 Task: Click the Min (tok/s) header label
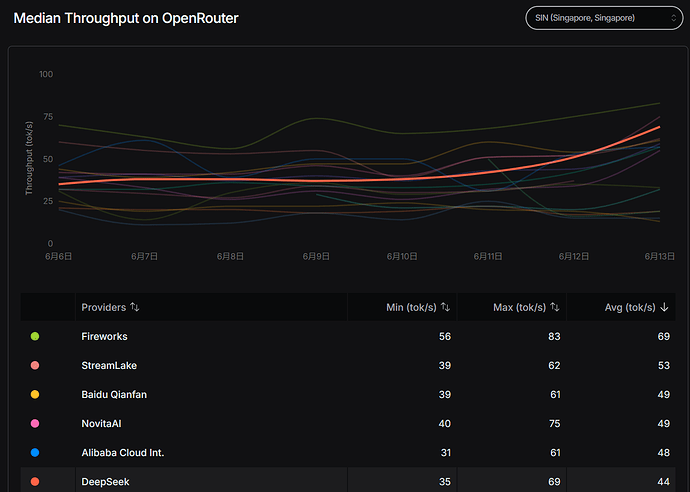(x=411, y=307)
